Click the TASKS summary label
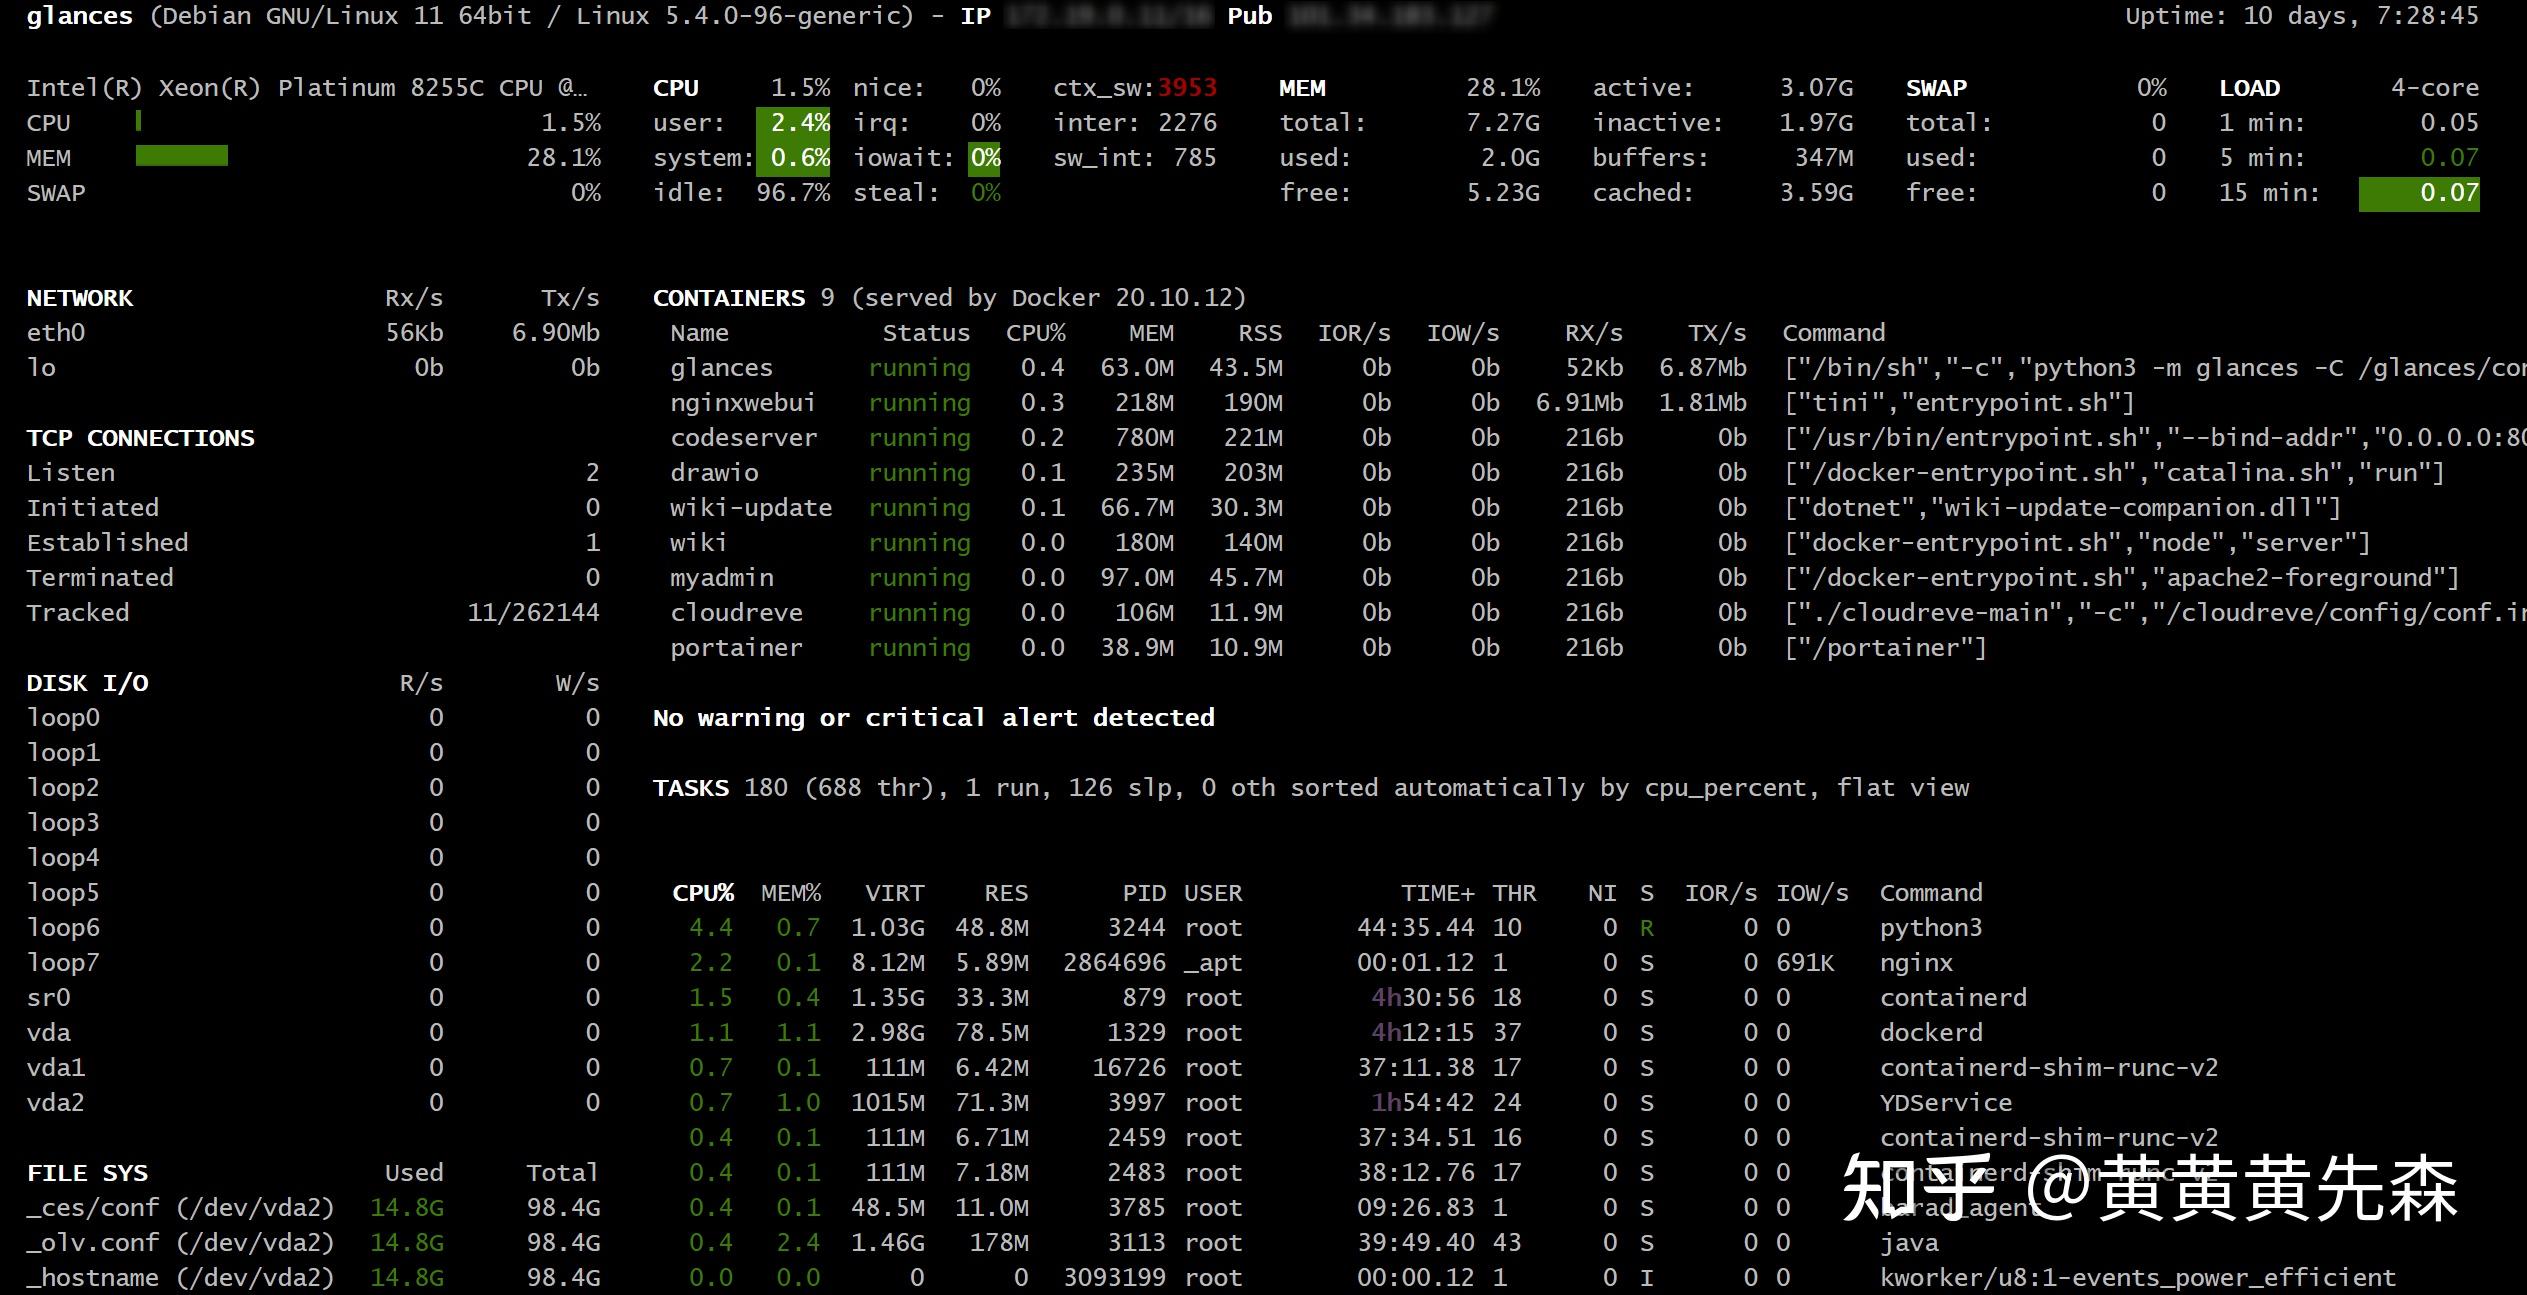Viewport: 2527px width, 1295px height. (x=690, y=788)
